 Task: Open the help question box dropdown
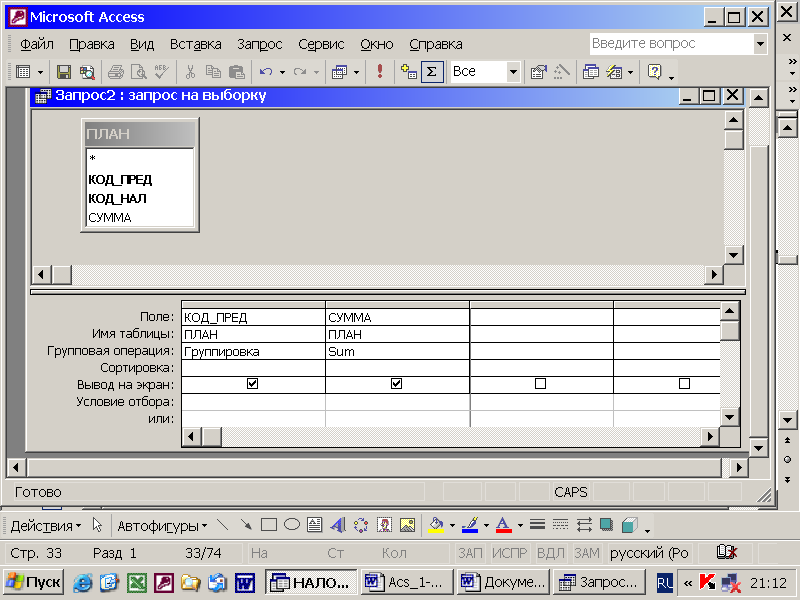click(x=760, y=44)
